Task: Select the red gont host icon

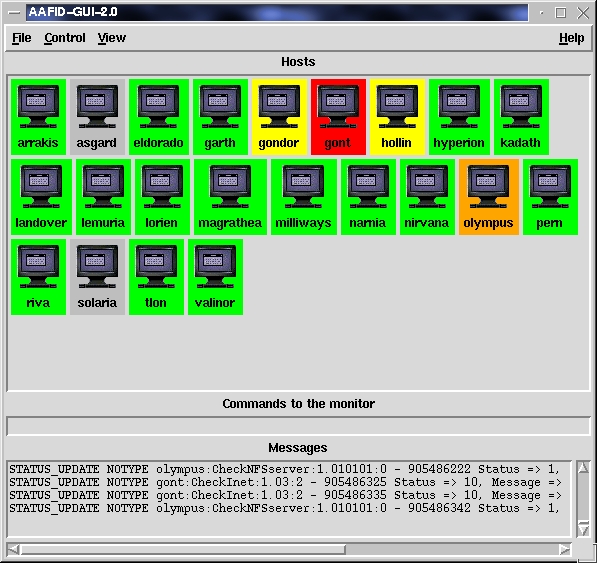Action: coord(338,117)
